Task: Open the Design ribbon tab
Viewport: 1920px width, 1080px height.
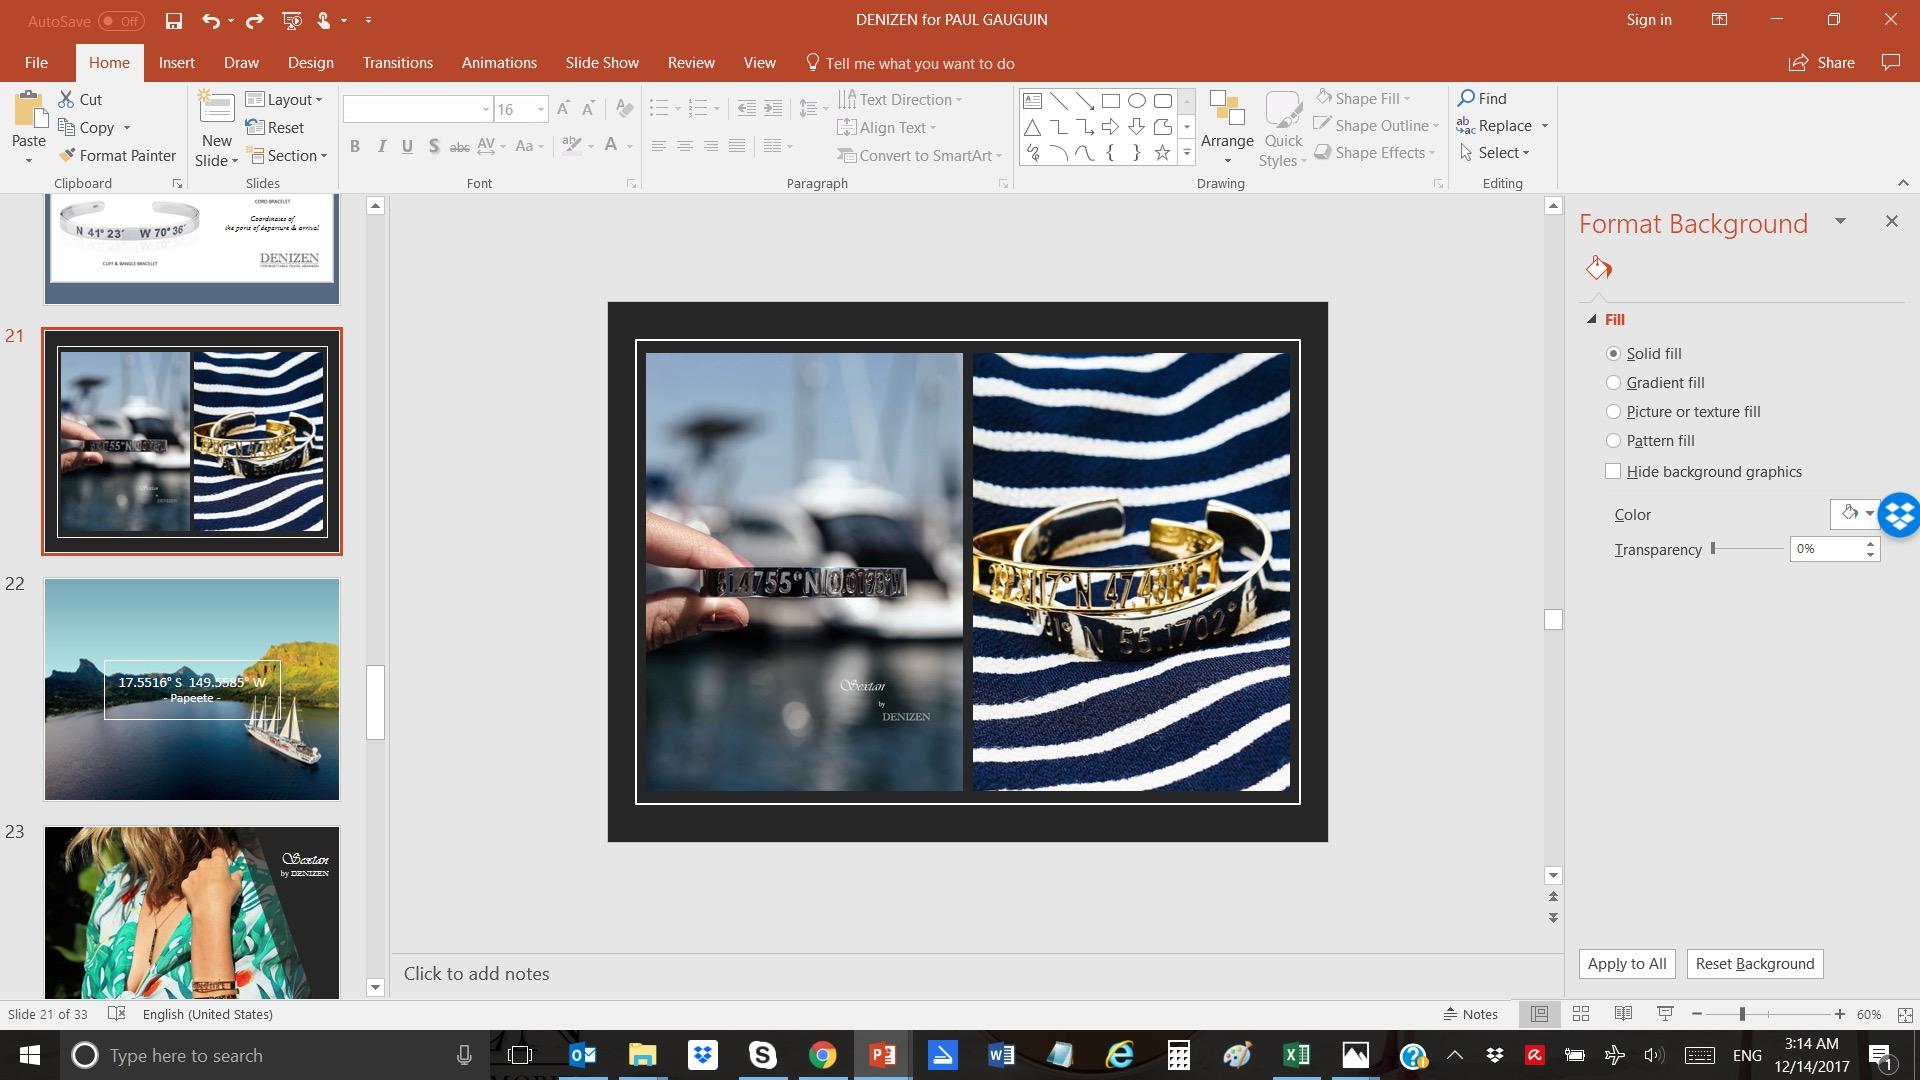Action: [x=310, y=62]
